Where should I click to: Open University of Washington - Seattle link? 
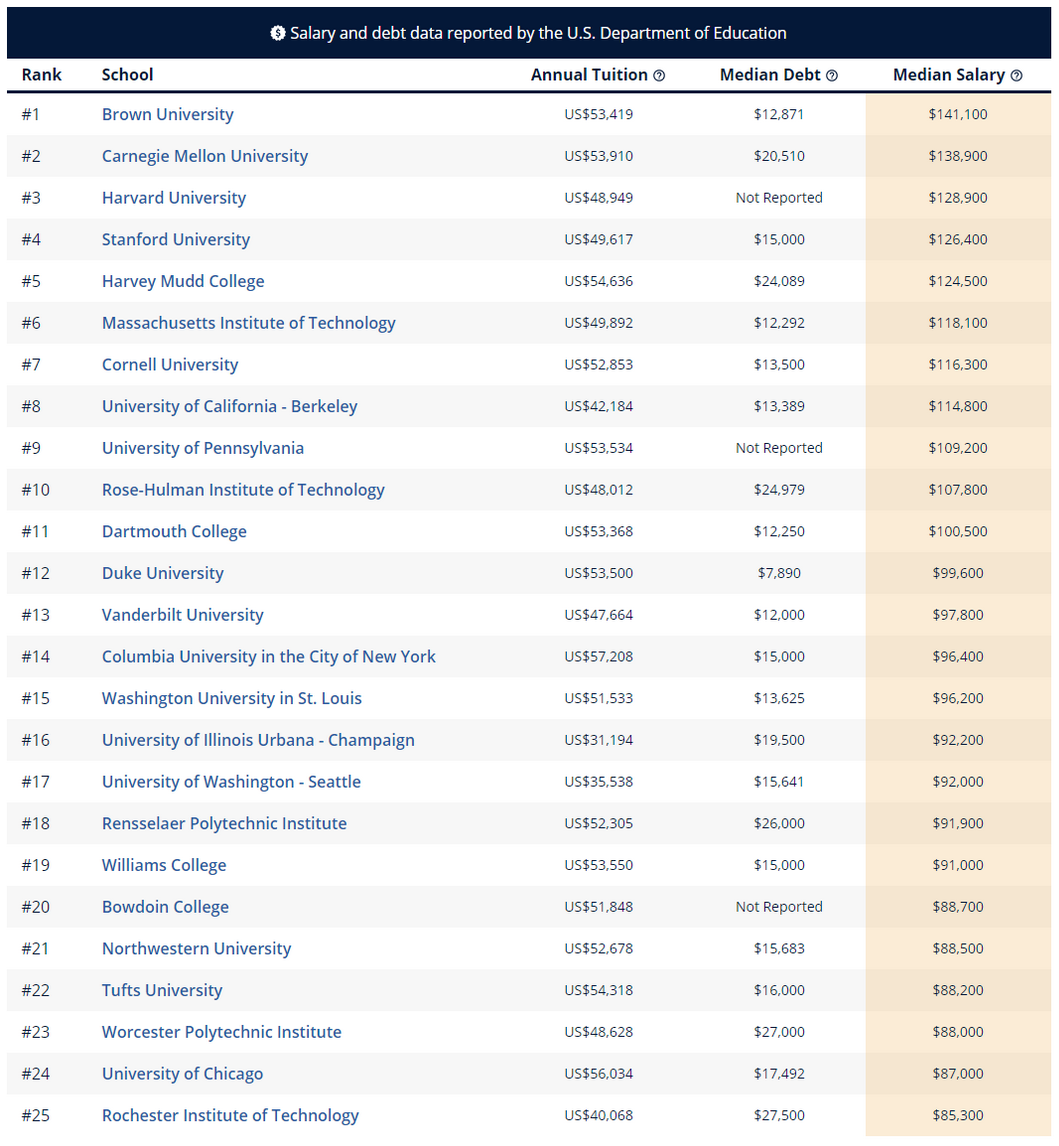coord(231,781)
